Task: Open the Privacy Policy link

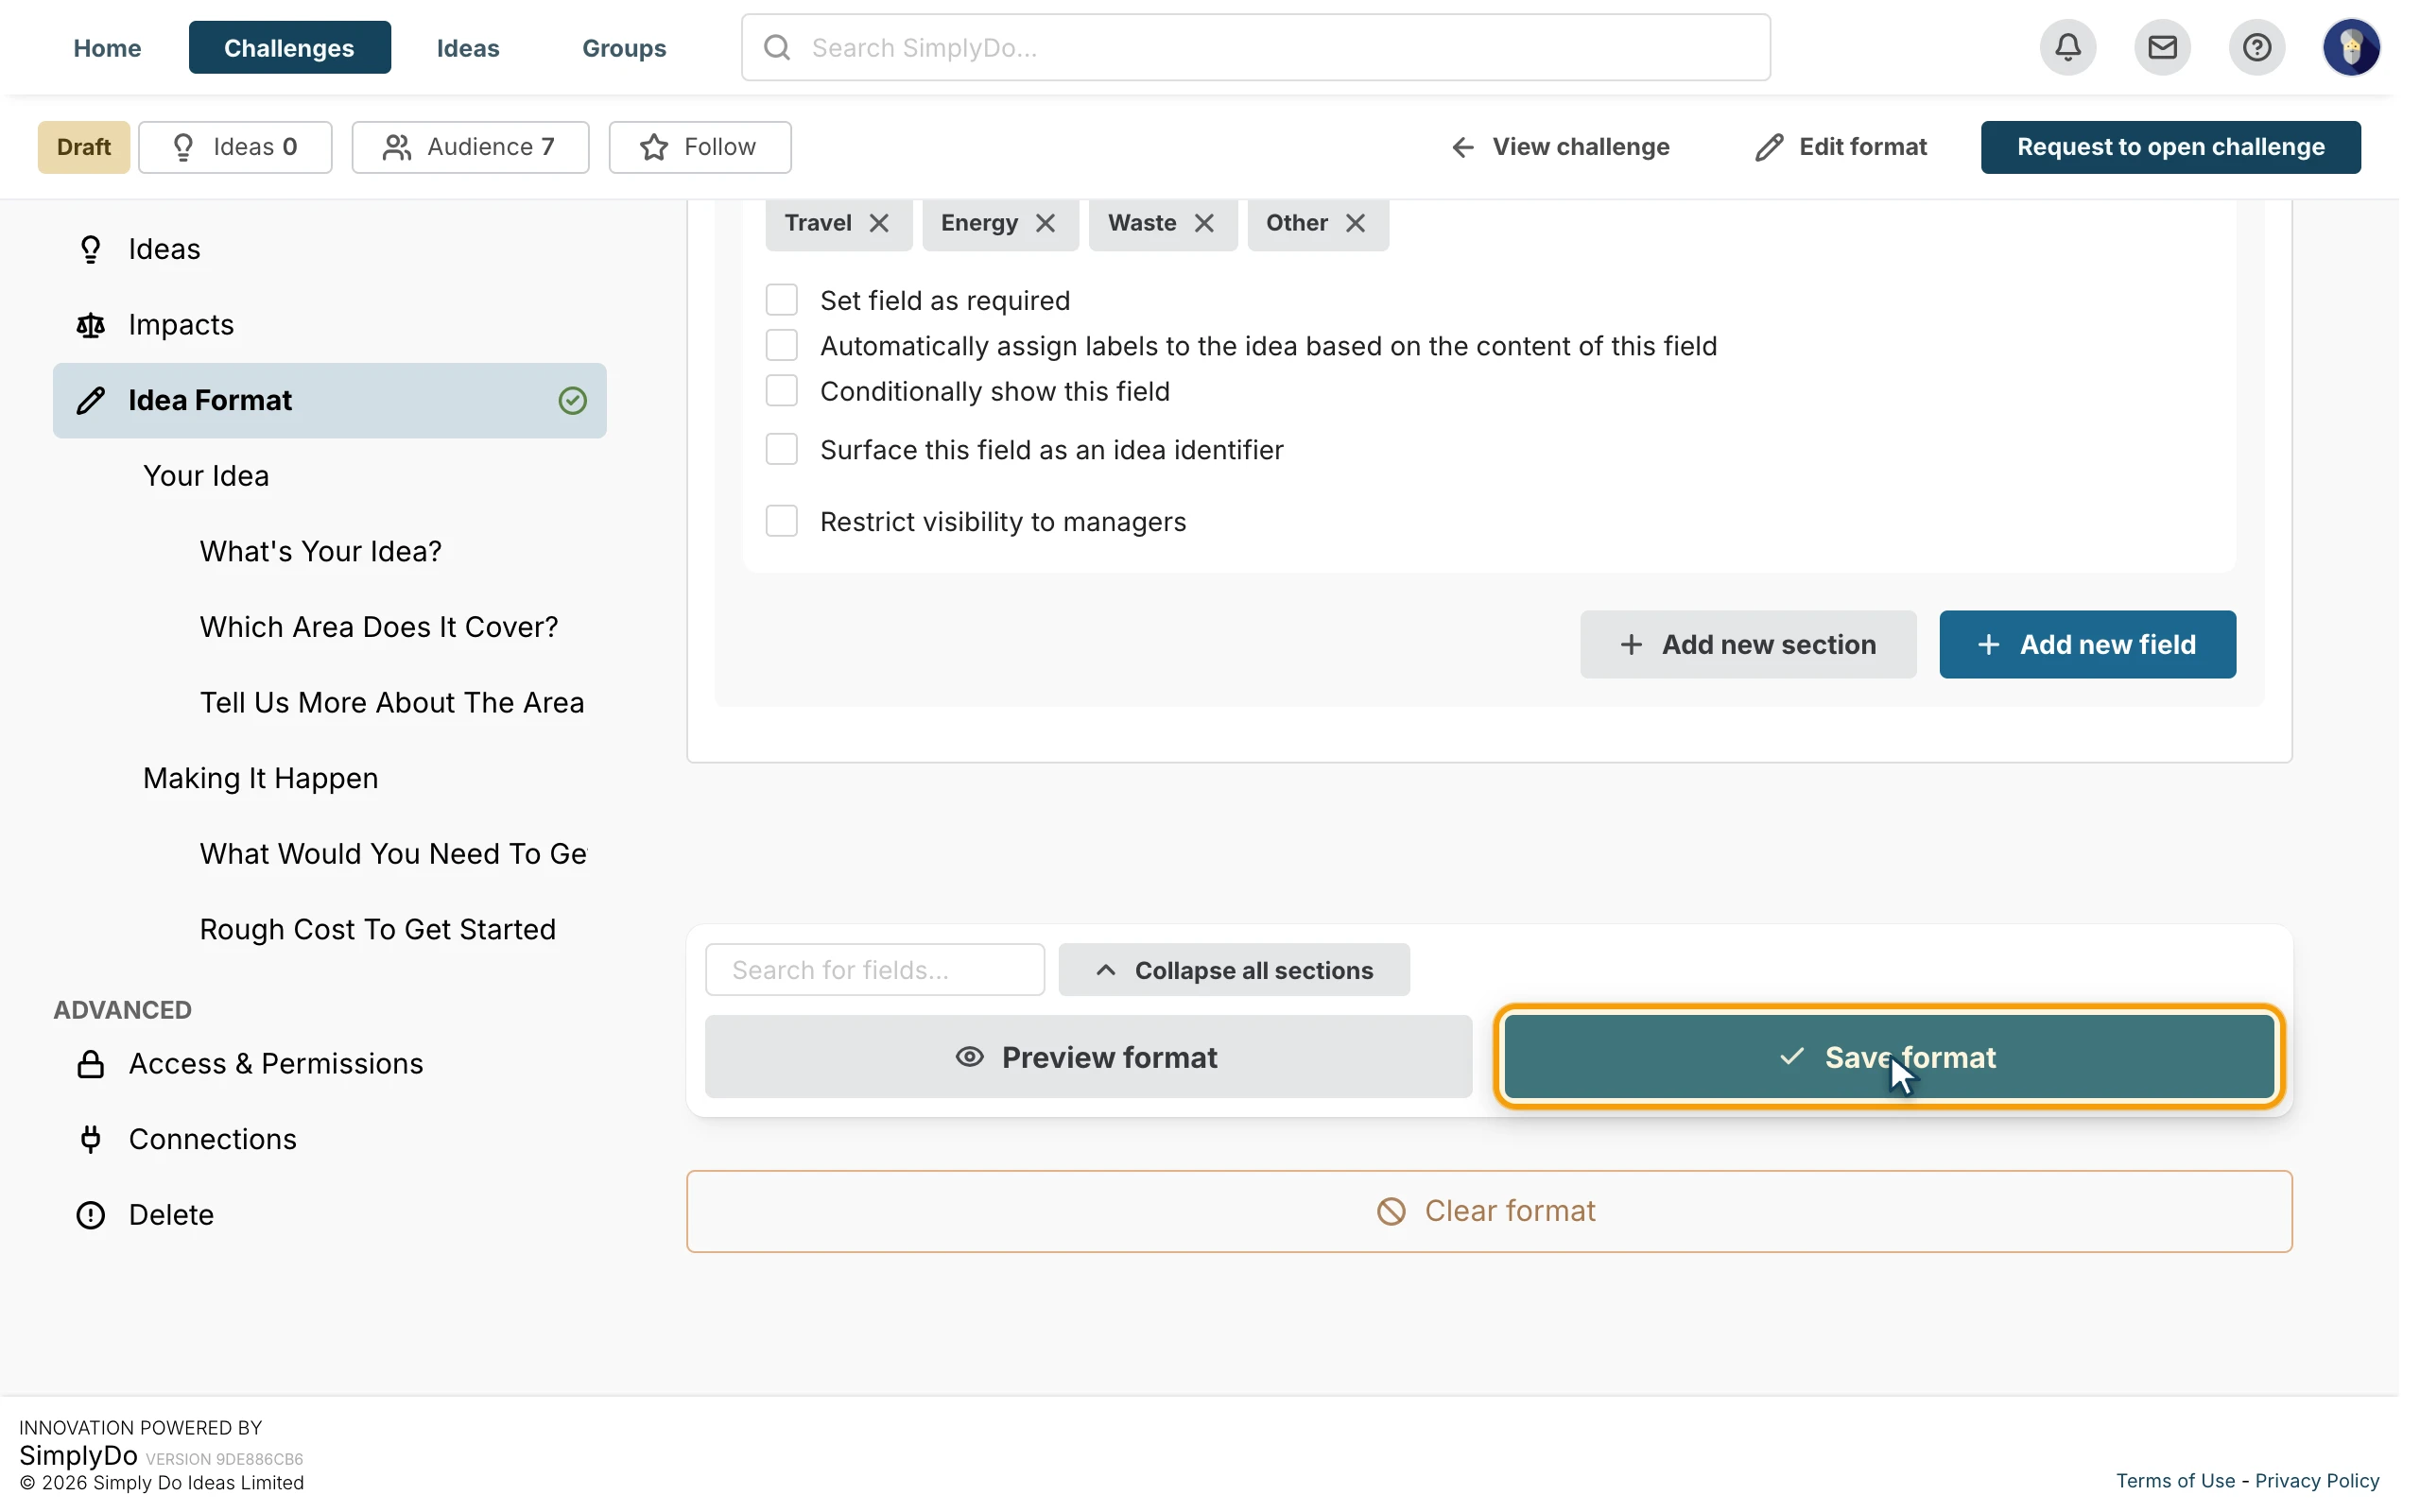Action: point(2316,1481)
